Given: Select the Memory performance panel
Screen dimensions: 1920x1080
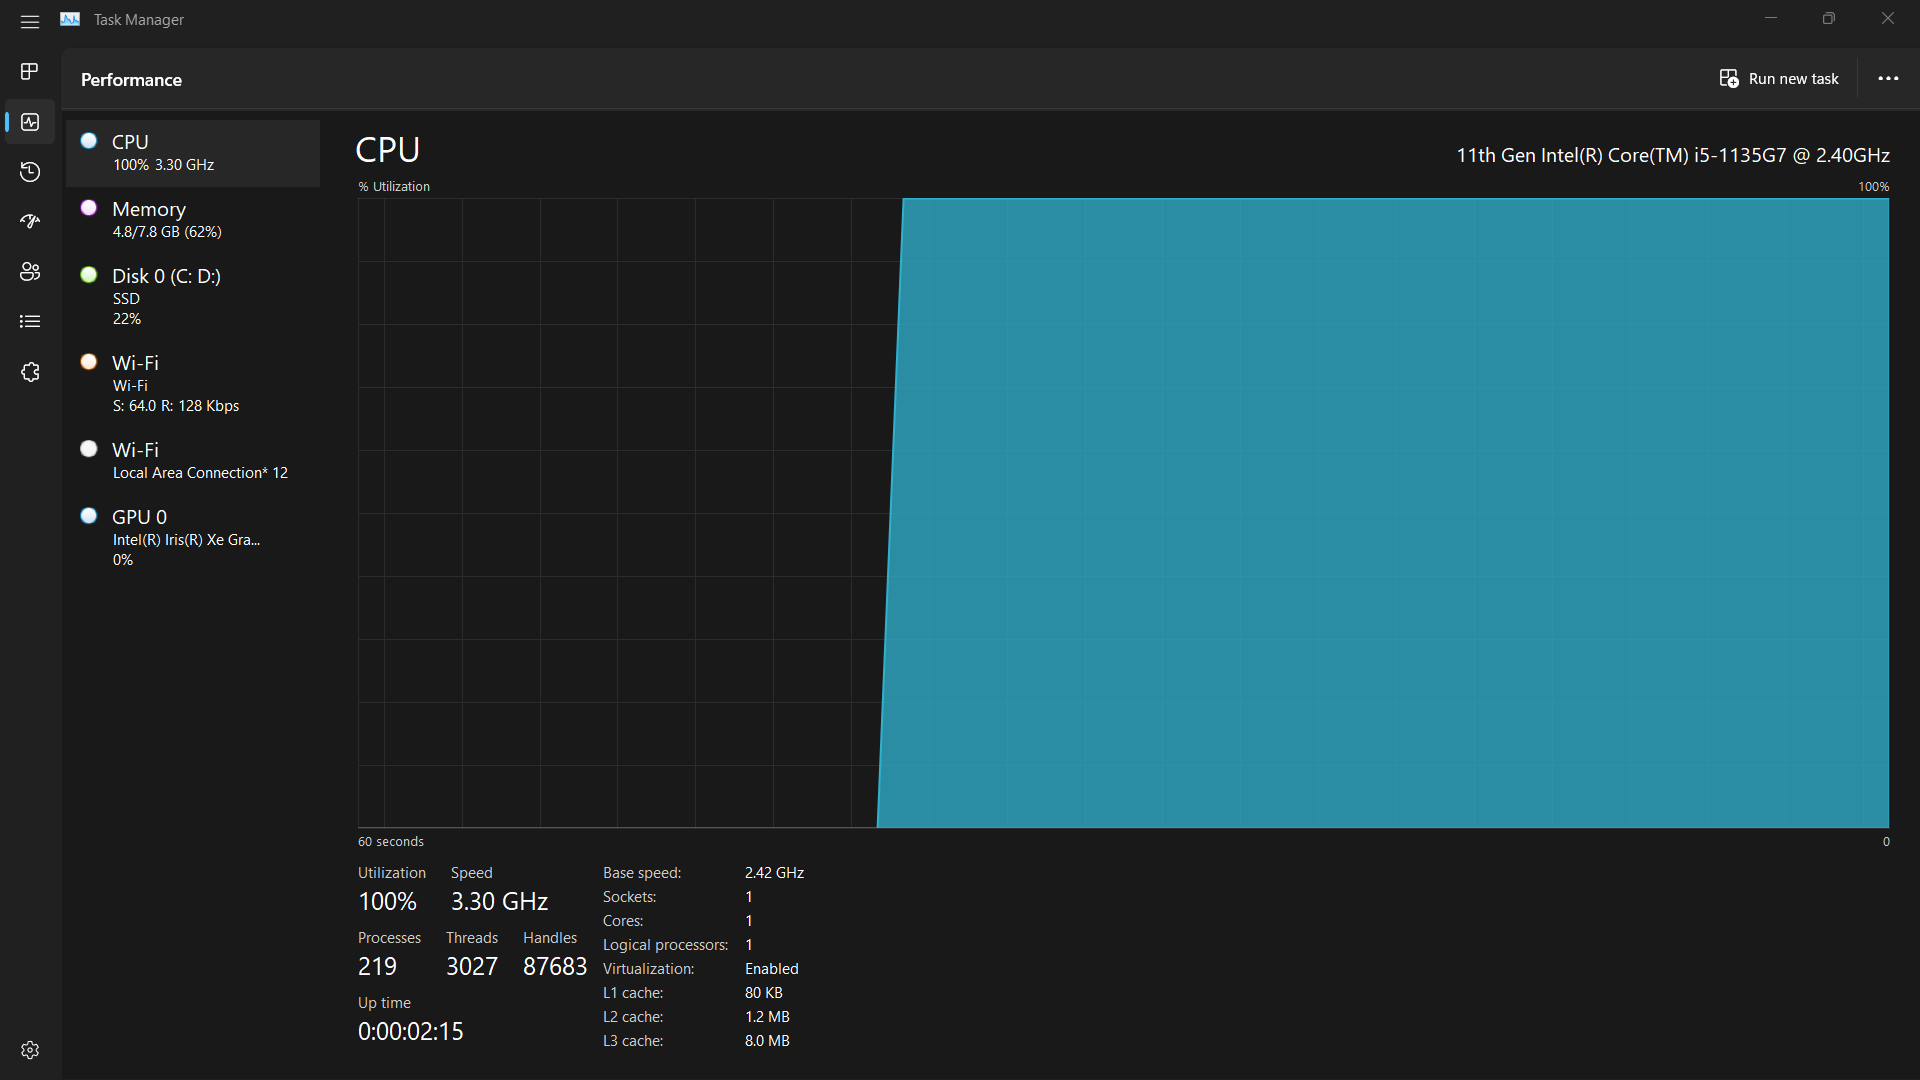Looking at the screenshot, I should [192, 218].
